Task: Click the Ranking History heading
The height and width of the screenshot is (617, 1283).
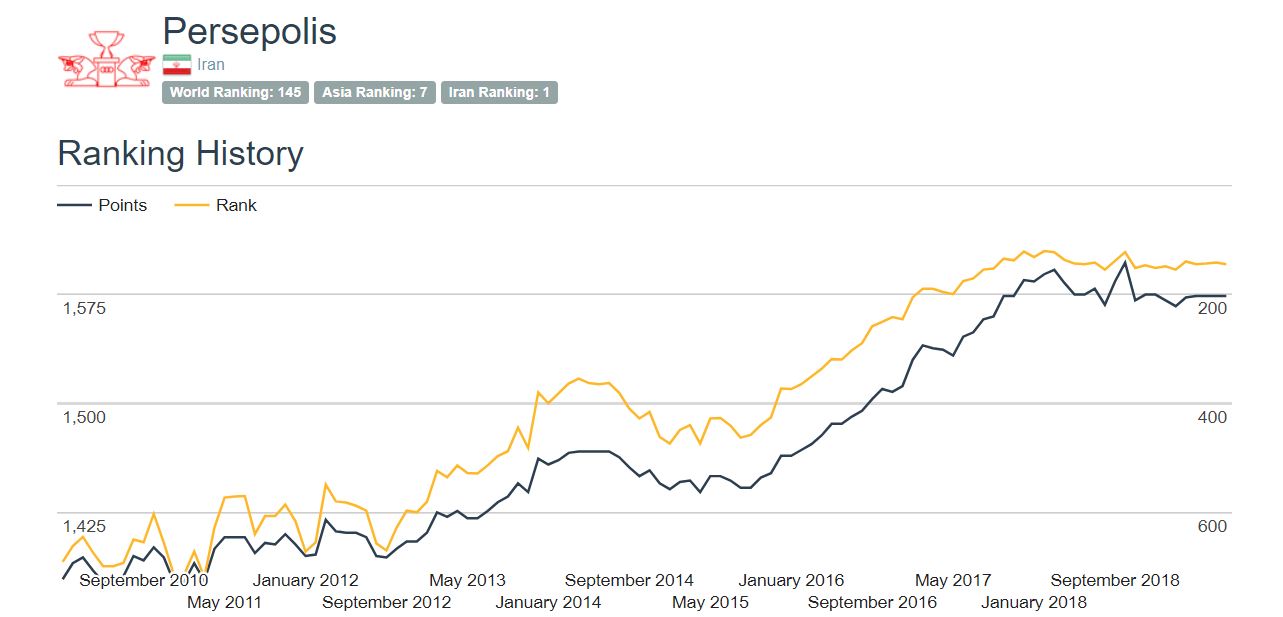Action: tap(180, 154)
